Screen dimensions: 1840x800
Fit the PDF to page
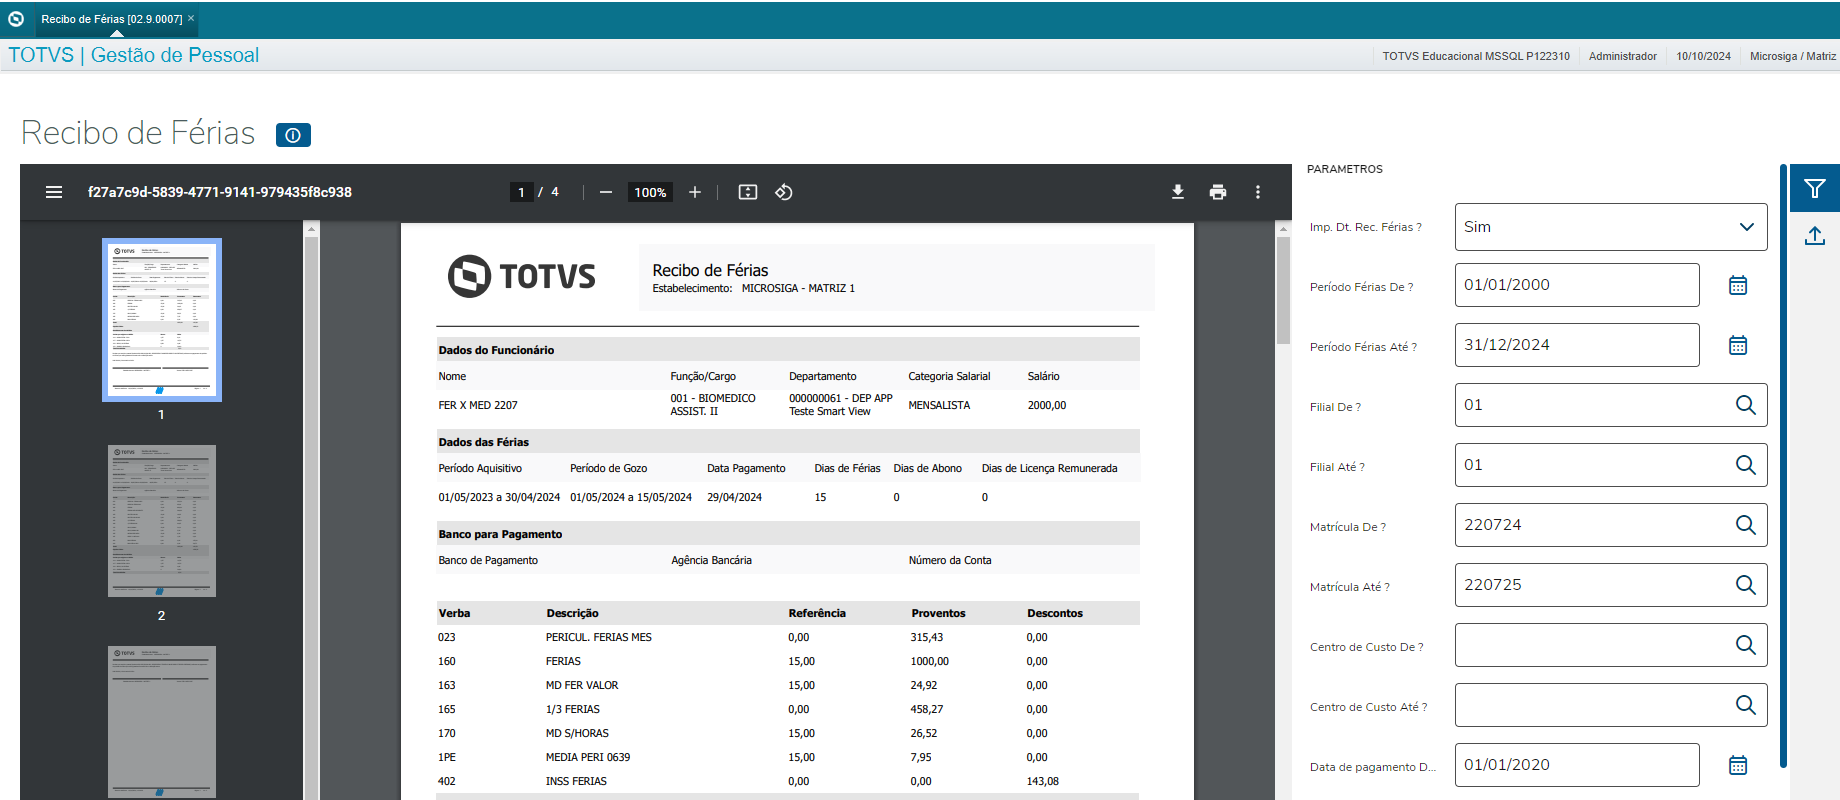pyautogui.click(x=748, y=192)
